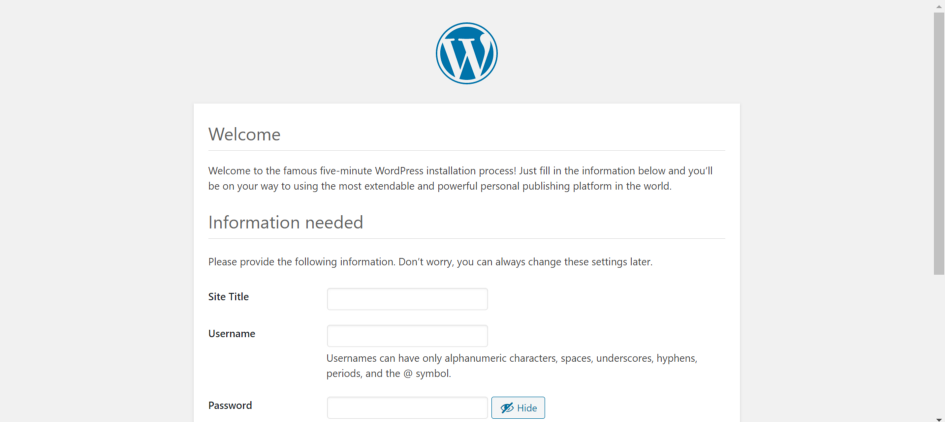945x422 pixels.
Task: Click the Information needed heading
Action: coord(286,222)
